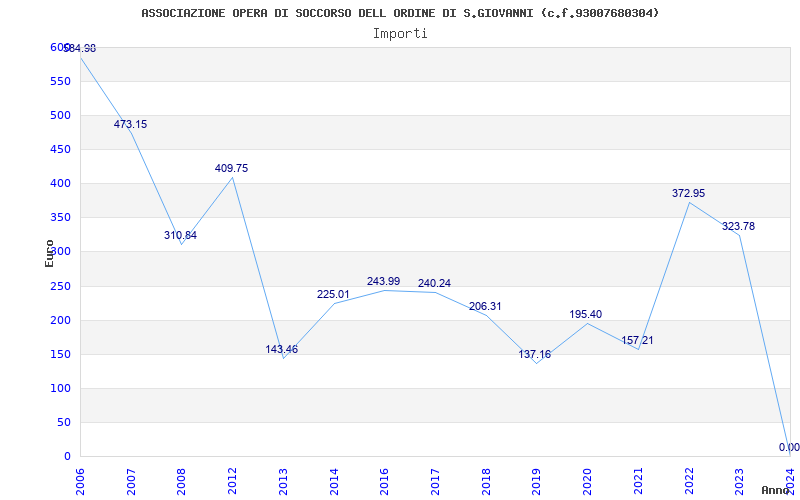Click the x-axis year 2007
The height and width of the screenshot is (500, 800).
coord(131,482)
